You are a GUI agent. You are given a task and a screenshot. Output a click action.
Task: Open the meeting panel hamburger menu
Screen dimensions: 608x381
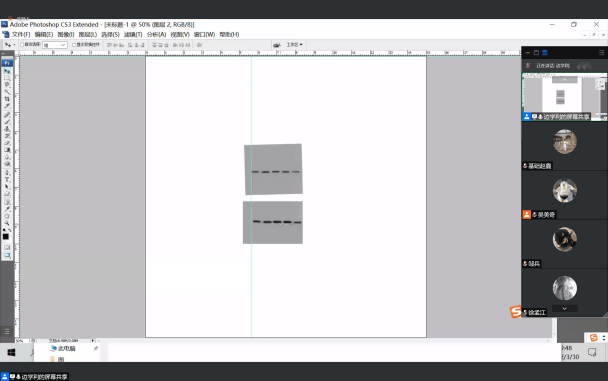[601, 53]
